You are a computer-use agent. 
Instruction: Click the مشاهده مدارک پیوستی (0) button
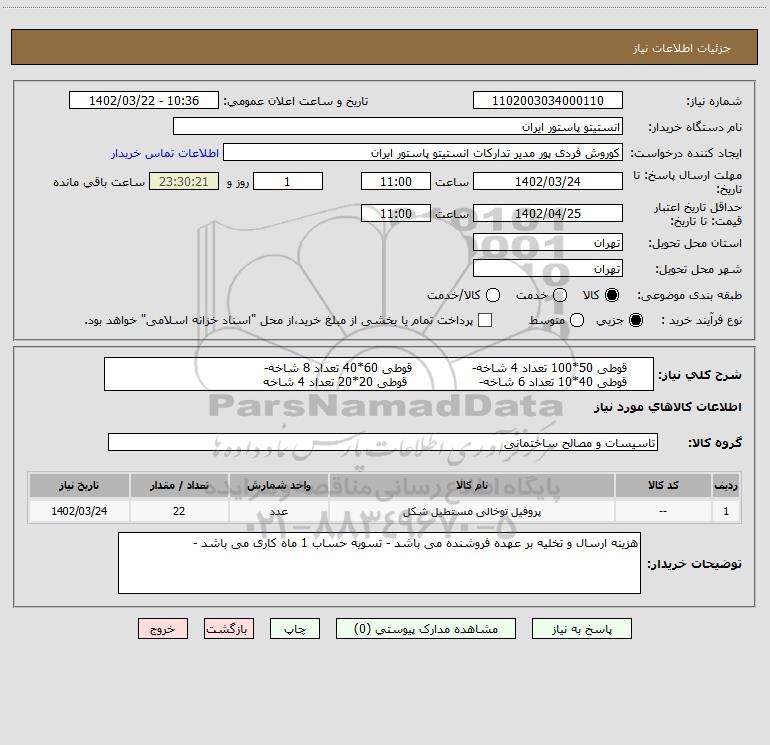pyautogui.click(x=426, y=629)
